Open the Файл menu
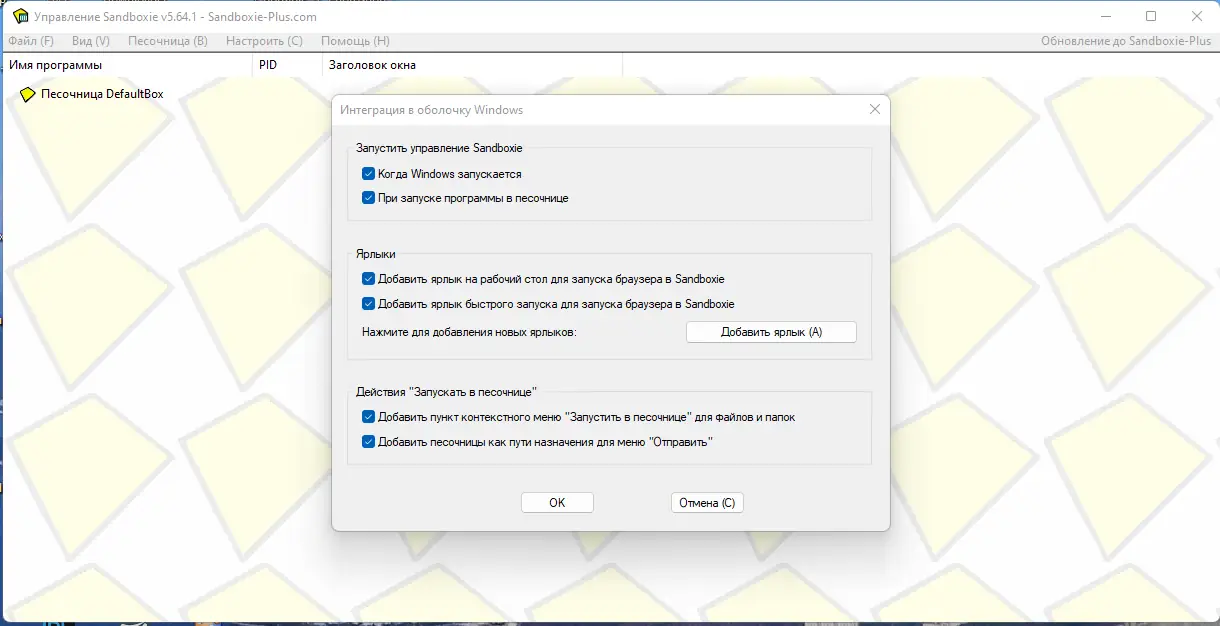 (31, 41)
